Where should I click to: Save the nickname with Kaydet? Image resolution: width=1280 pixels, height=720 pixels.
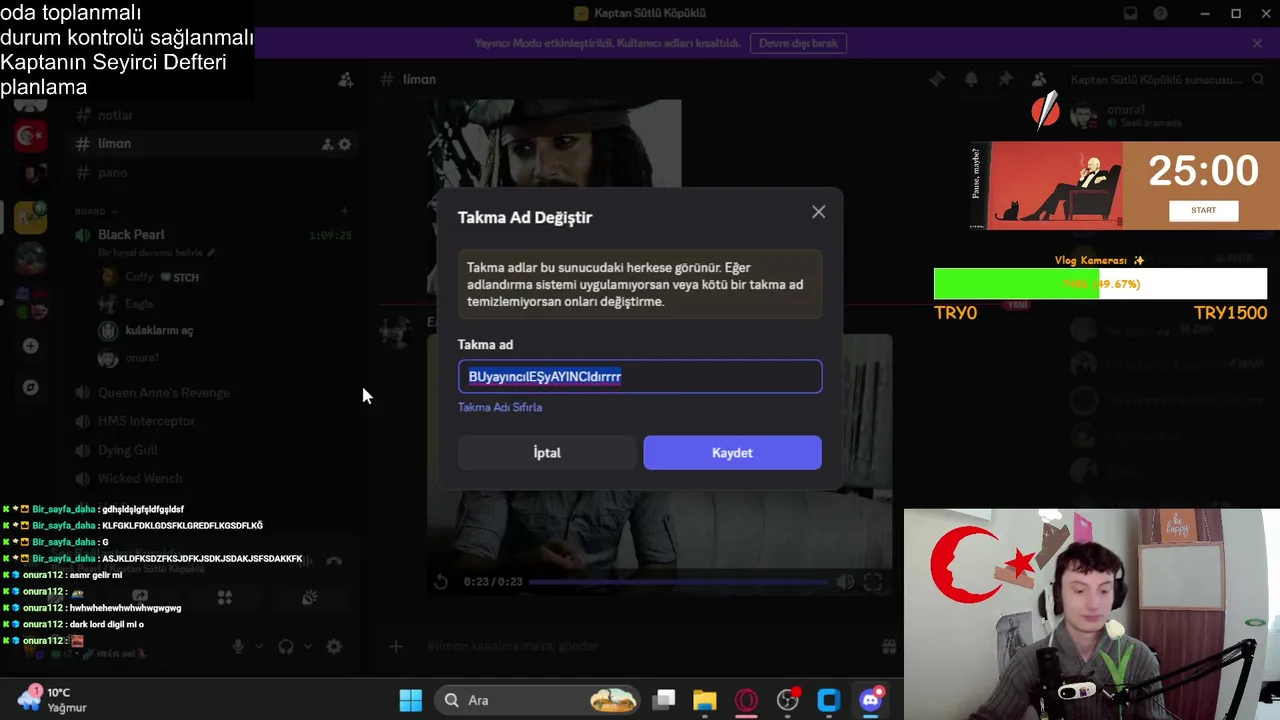732,453
